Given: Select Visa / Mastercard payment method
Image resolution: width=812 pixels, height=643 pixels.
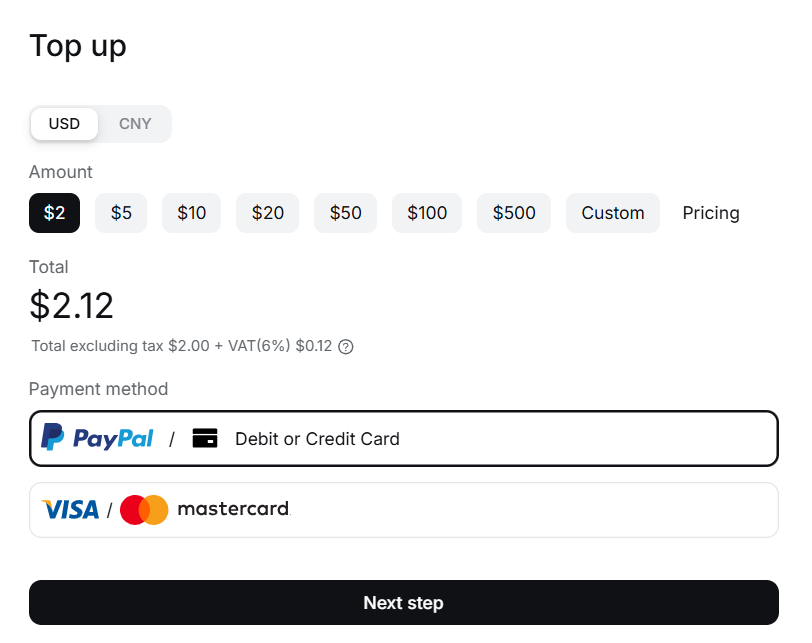Looking at the screenshot, I should point(404,510).
